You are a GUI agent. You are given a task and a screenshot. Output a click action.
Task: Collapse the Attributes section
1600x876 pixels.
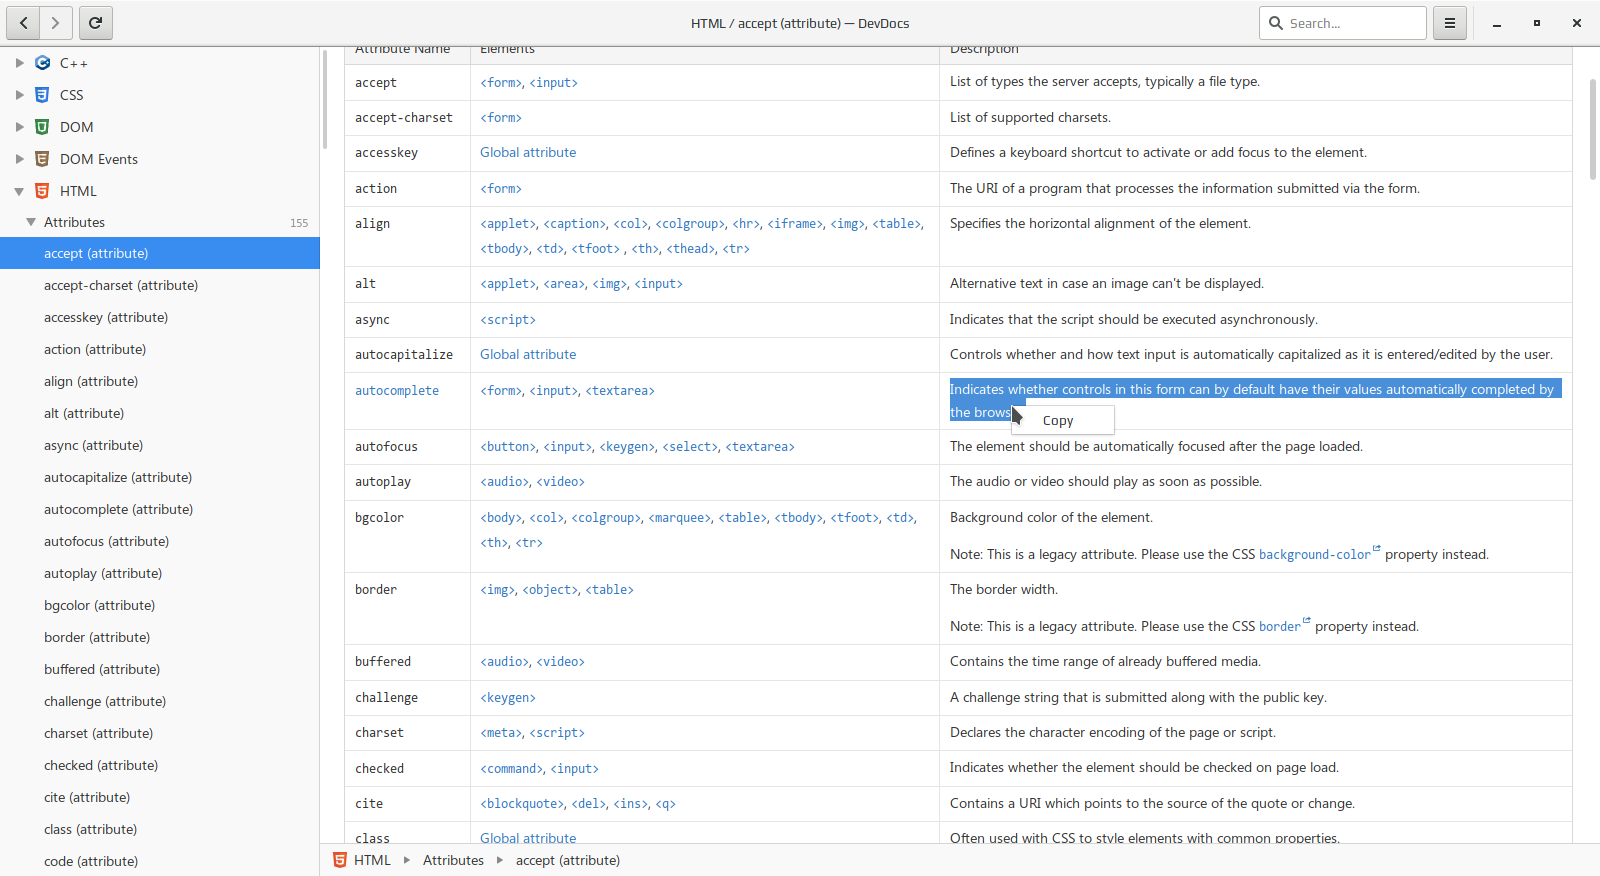(31, 222)
